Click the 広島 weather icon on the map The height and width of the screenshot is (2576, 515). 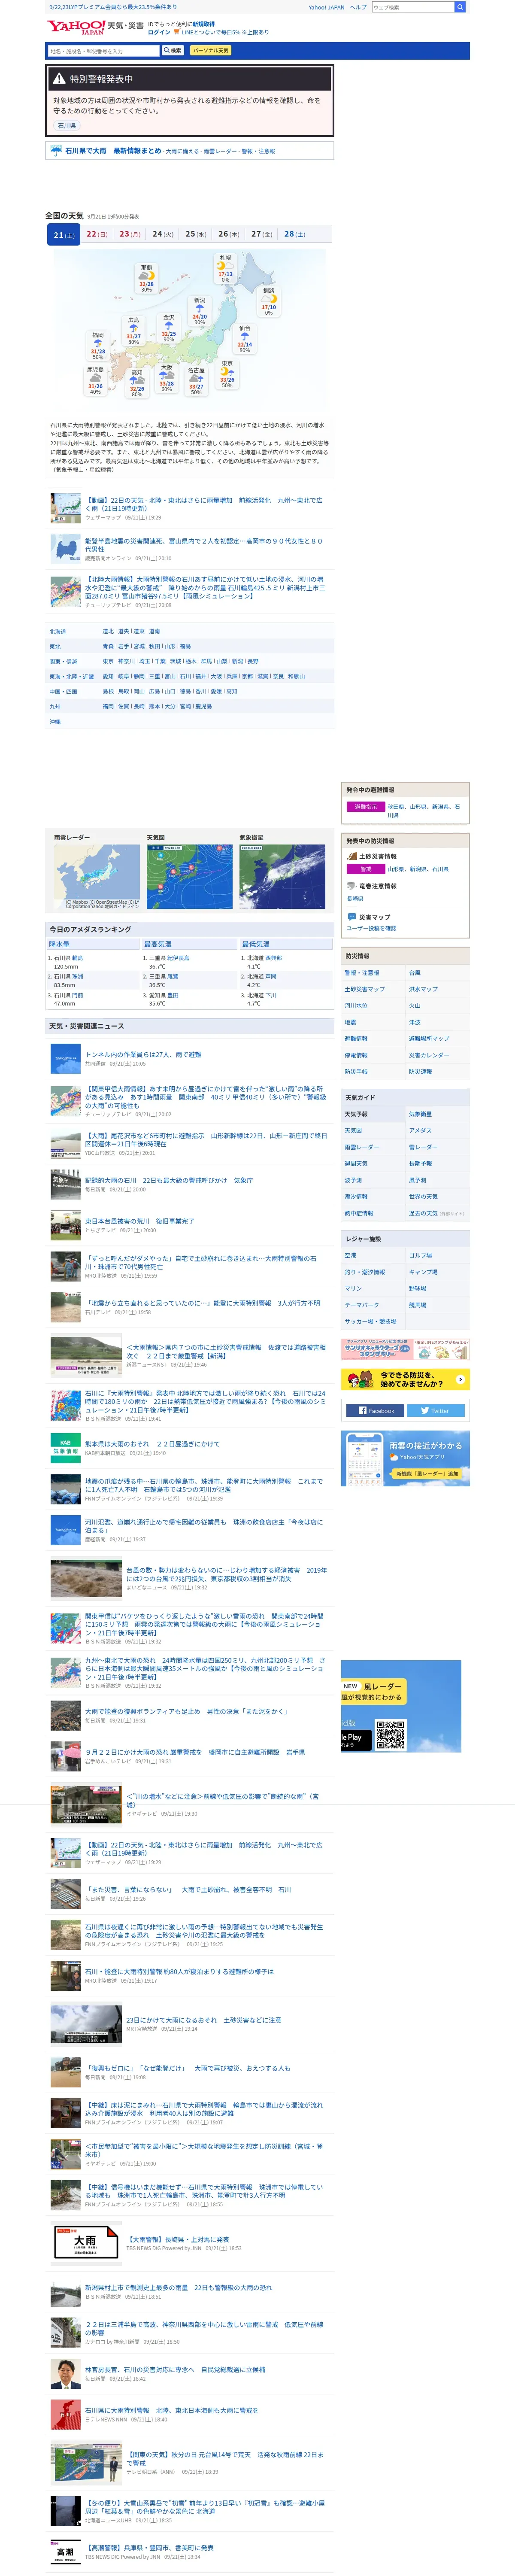[x=133, y=329]
